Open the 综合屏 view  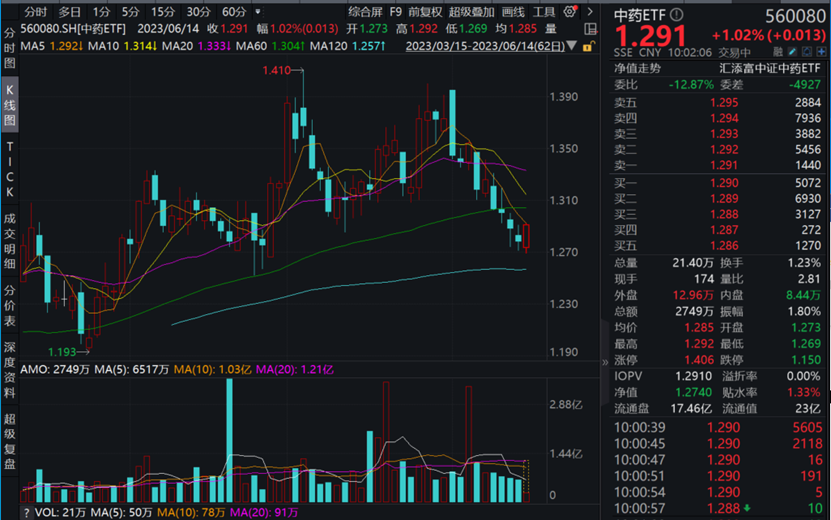[x=365, y=12]
